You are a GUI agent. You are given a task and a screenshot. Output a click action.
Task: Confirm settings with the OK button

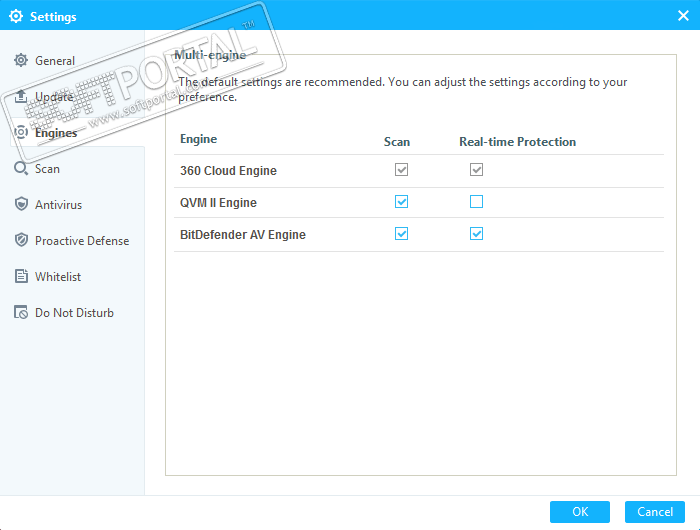pyautogui.click(x=579, y=512)
